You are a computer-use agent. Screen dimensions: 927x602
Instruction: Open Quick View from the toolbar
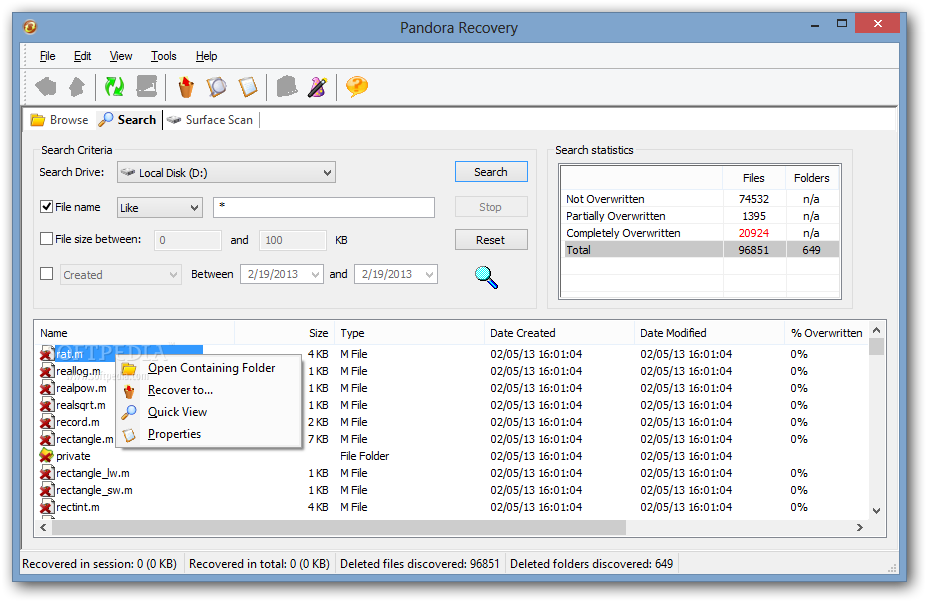pos(216,87)
